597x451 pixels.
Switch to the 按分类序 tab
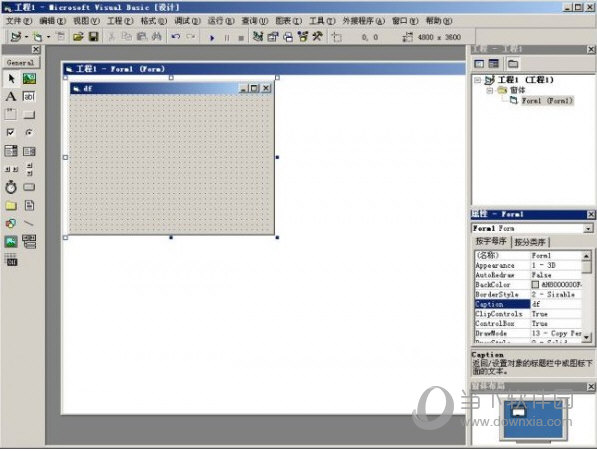click(x=530, y=242)
